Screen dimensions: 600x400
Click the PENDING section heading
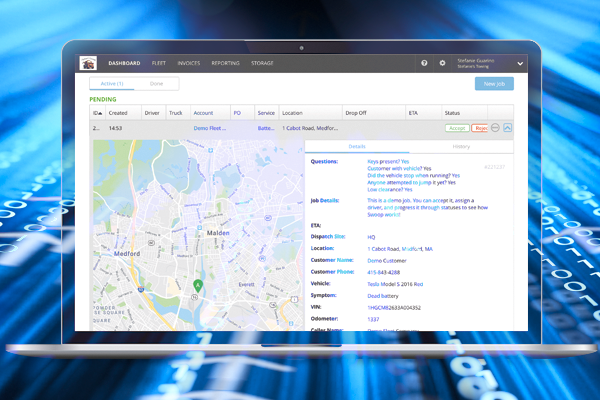pyautogui.click(x=103, y=100)
